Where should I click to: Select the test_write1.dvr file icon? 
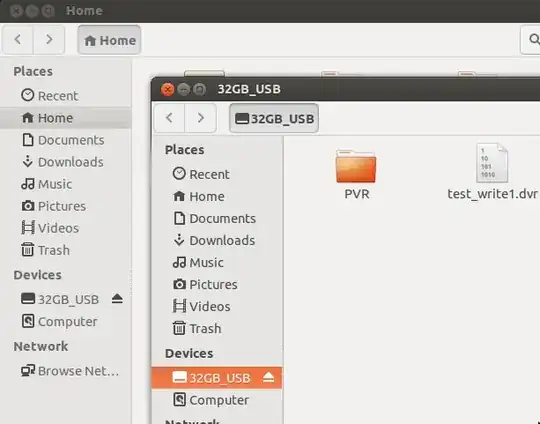[x=492, y=163]
